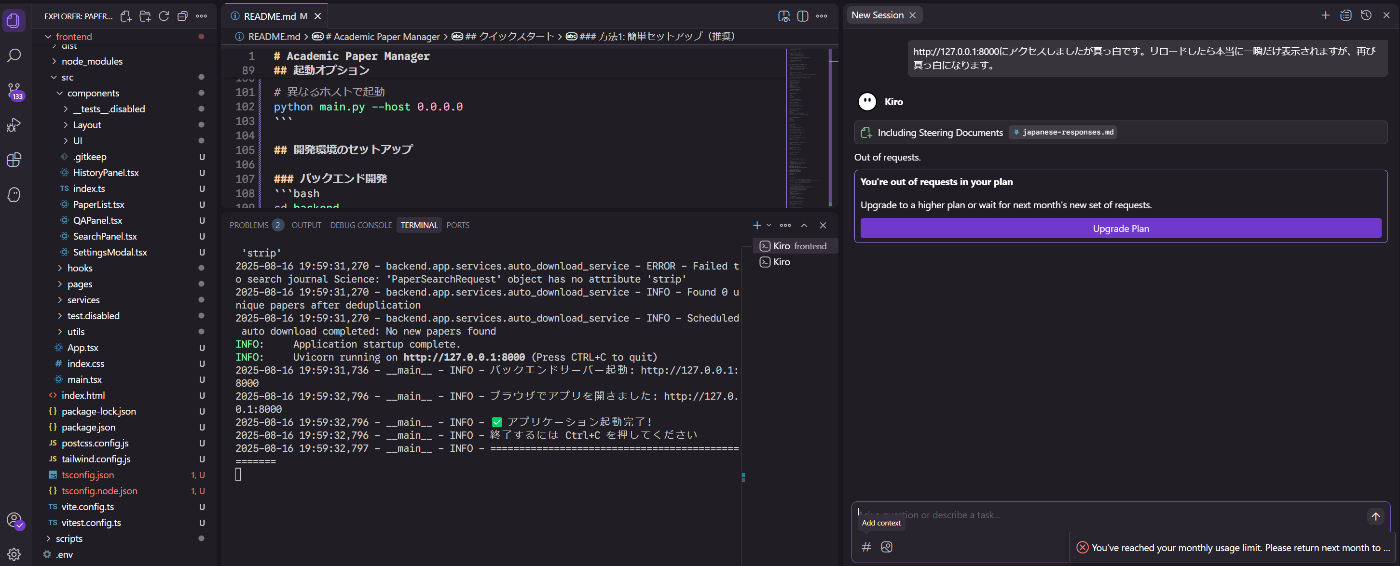Open terminal panel more actions
The height and width of the screenshot is (566, 1400).
(x=786, y=225)
